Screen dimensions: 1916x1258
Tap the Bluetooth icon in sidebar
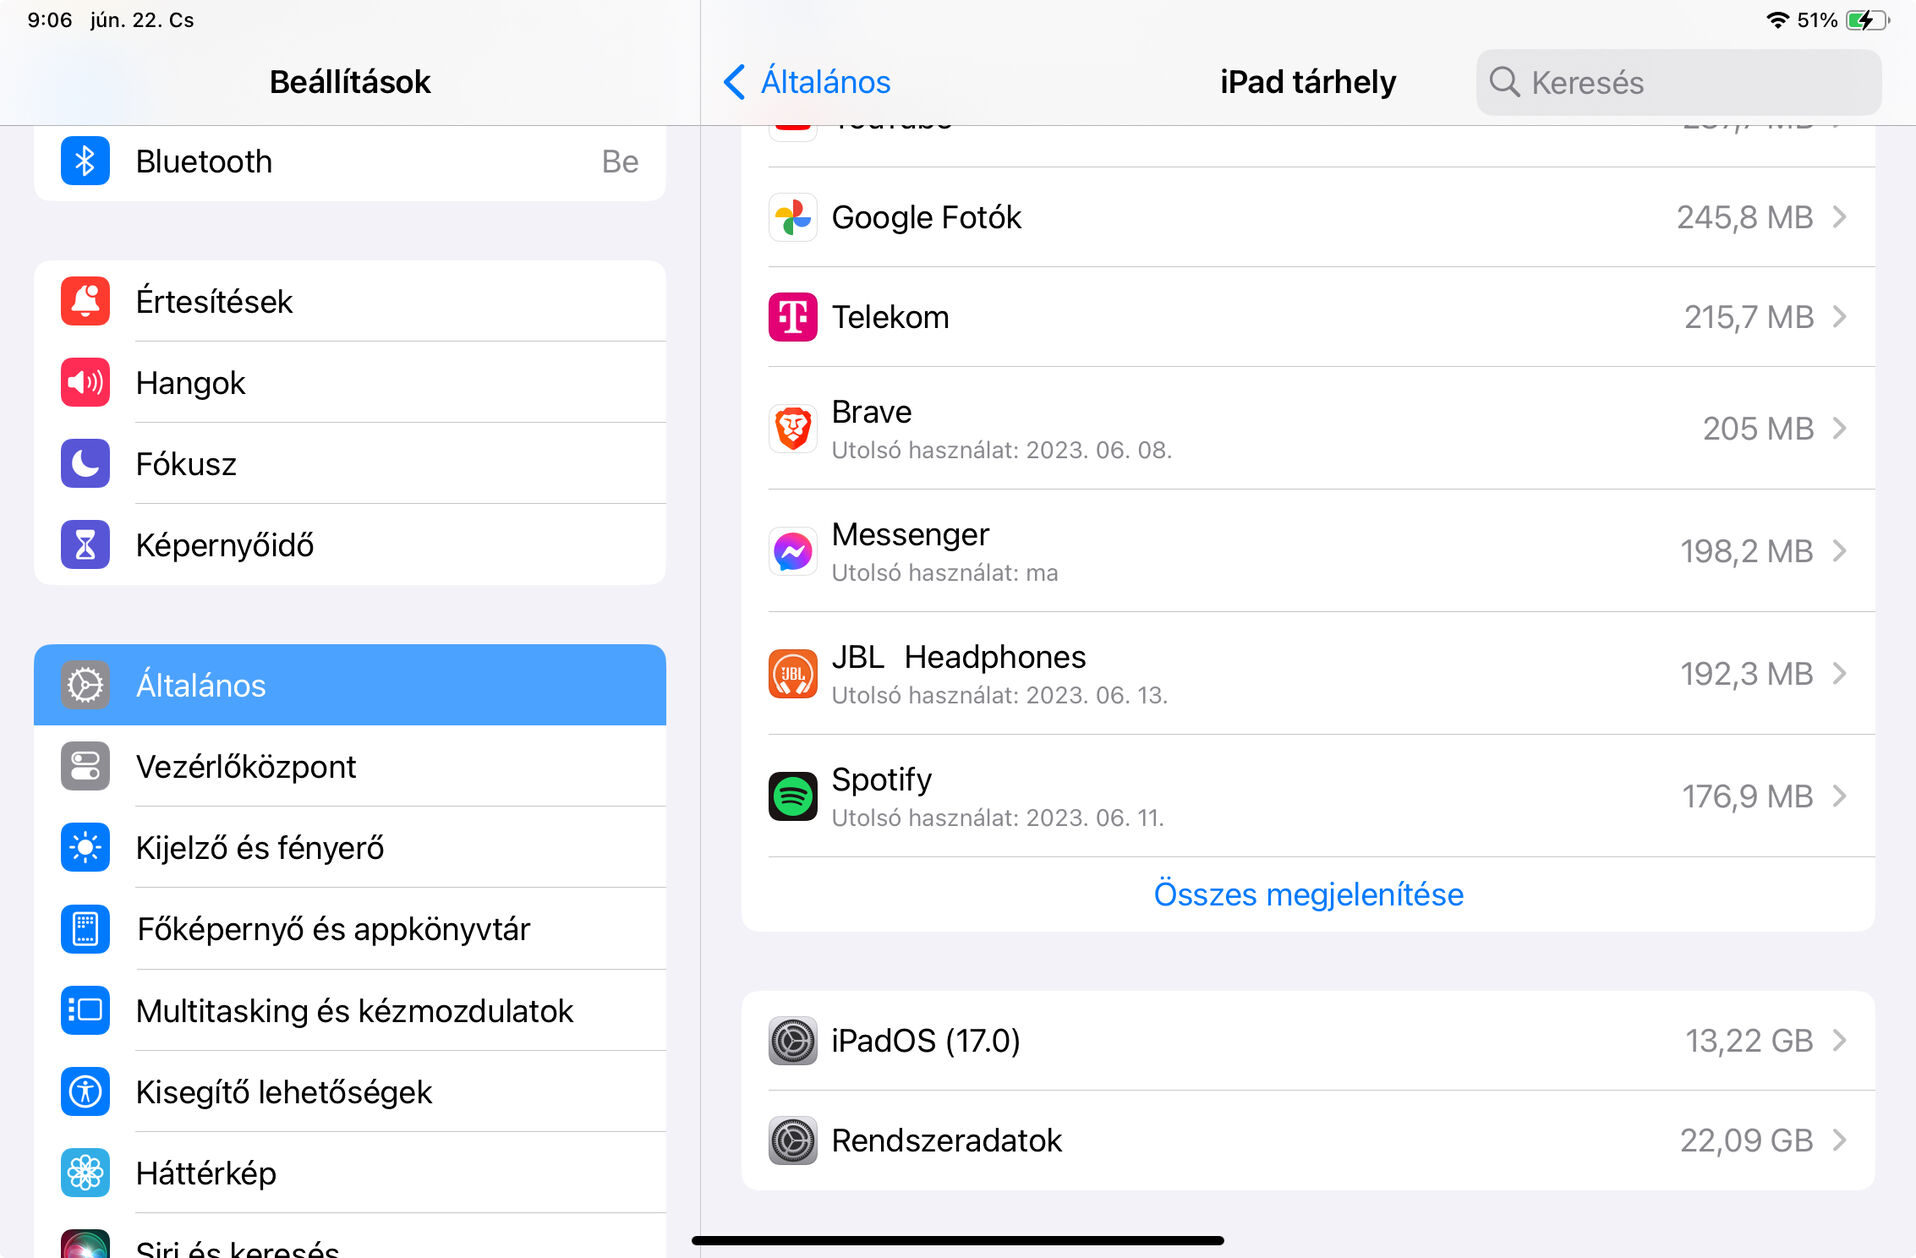click(x=85, y=161)
